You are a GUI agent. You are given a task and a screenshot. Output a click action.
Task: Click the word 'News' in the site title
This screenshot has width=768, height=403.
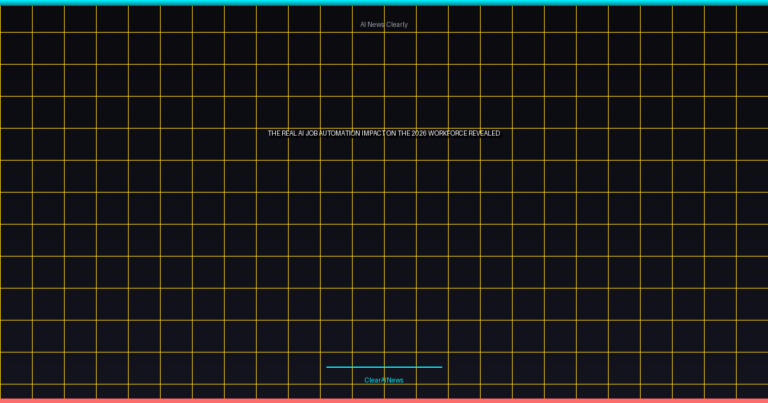pyautogui.click(x=377, y=24)
